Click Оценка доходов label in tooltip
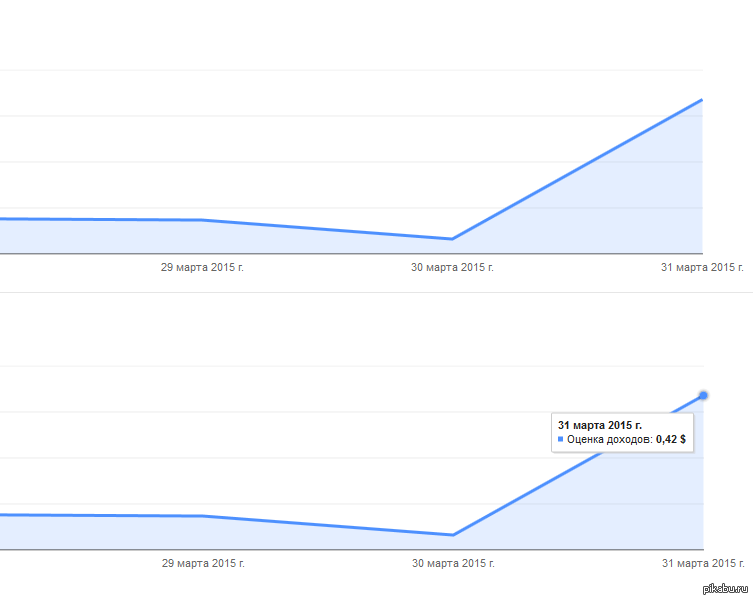The width and height of the screenshot is (753, 600). 610,439
